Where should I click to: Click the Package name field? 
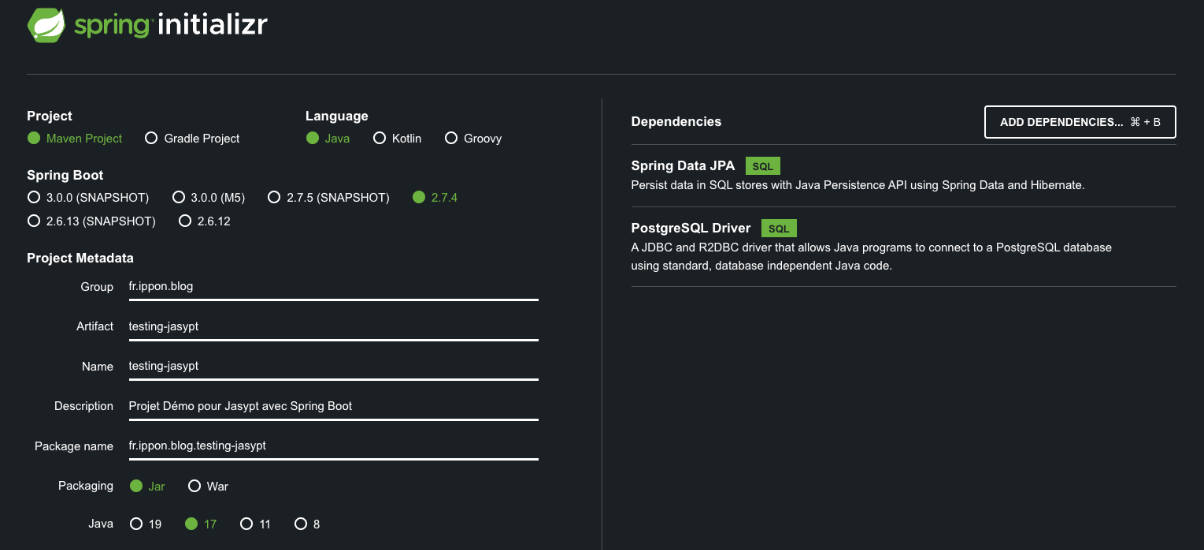333,447
